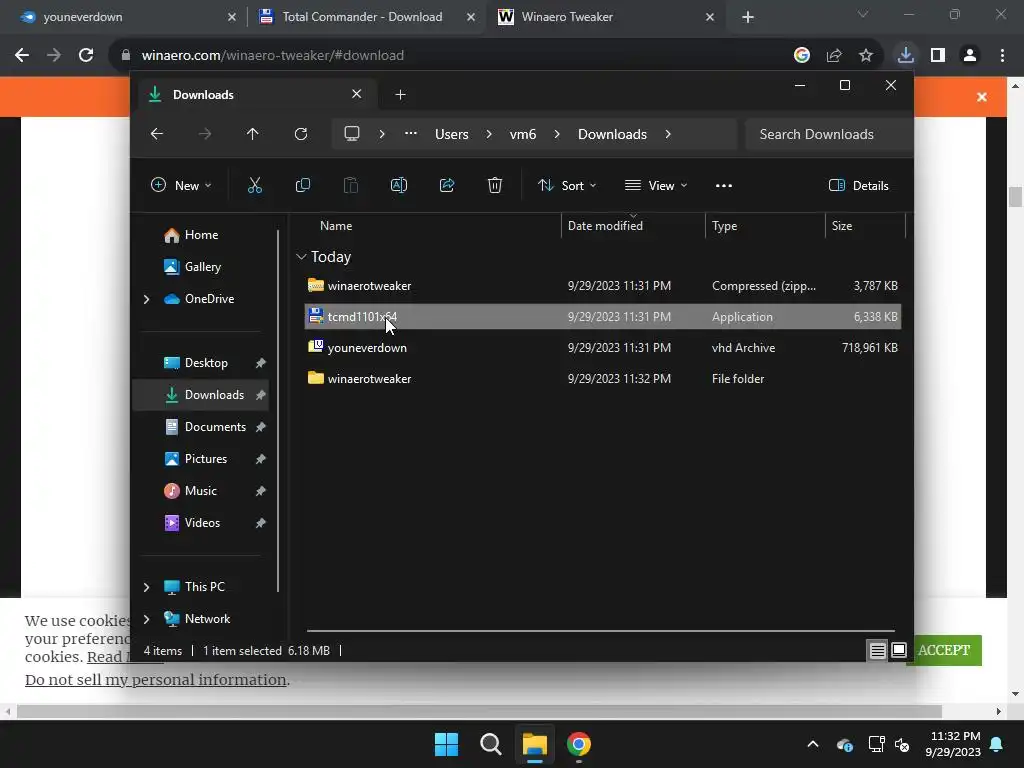Close the orange banner on winaero page
1024x768 pixels.
982,97
